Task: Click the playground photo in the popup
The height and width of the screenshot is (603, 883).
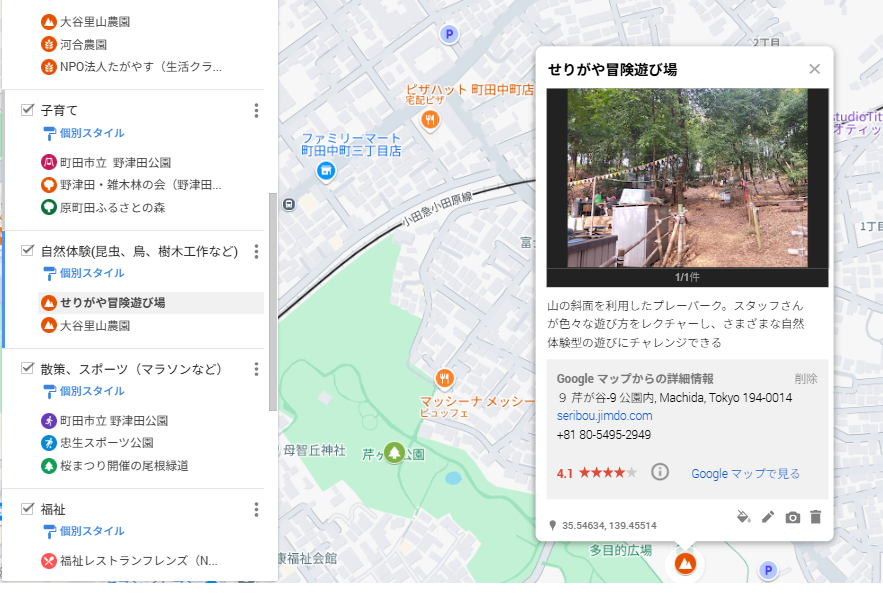Action: click(x=687, y=177)
